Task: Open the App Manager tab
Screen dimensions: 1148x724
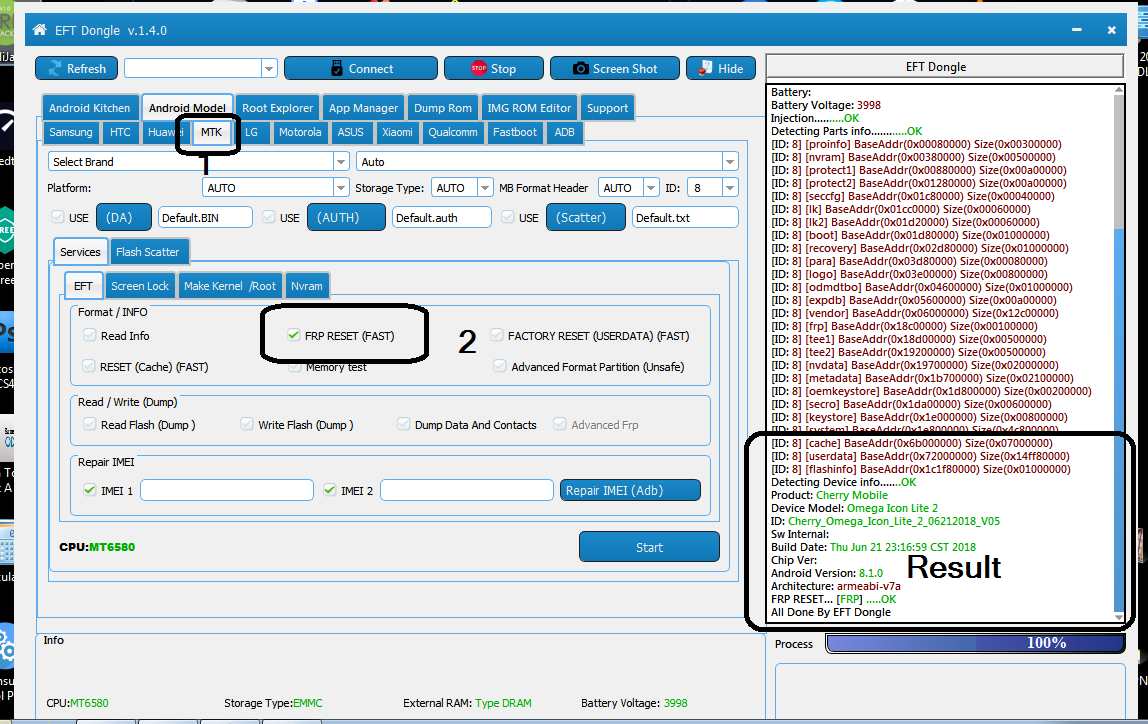Action: coord(363,108)
